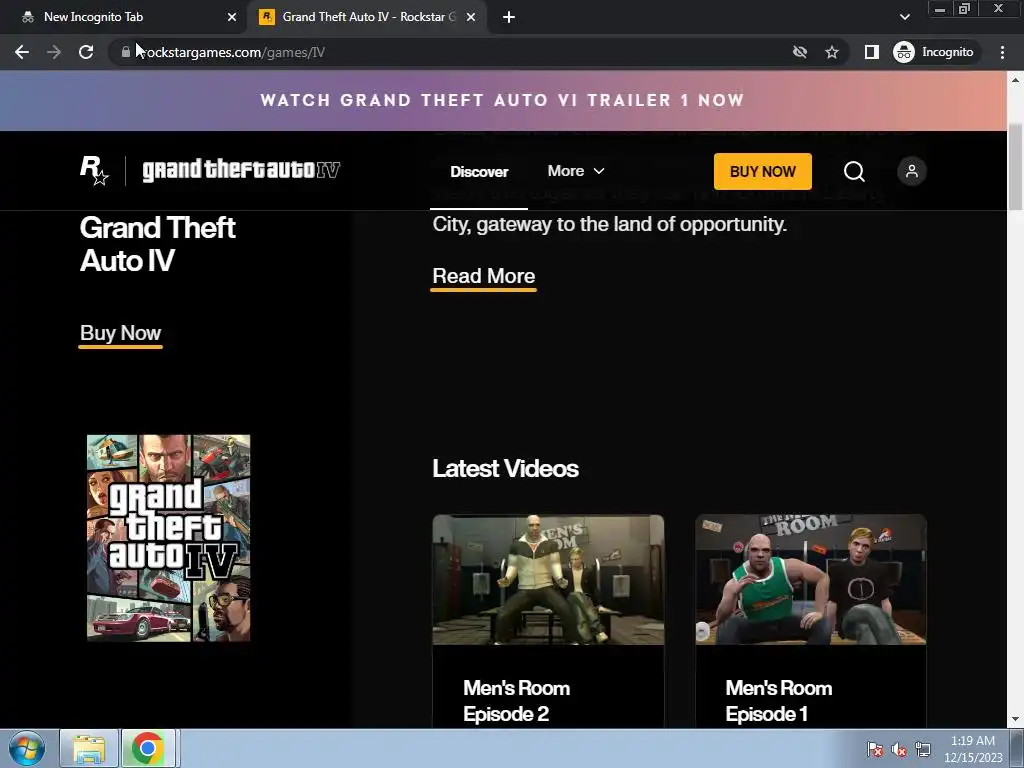1024x768 pixels.
Task: Click the Grand Theft Auto IV sidebar title
Action: pyautogui.click(x=157, y=244)
